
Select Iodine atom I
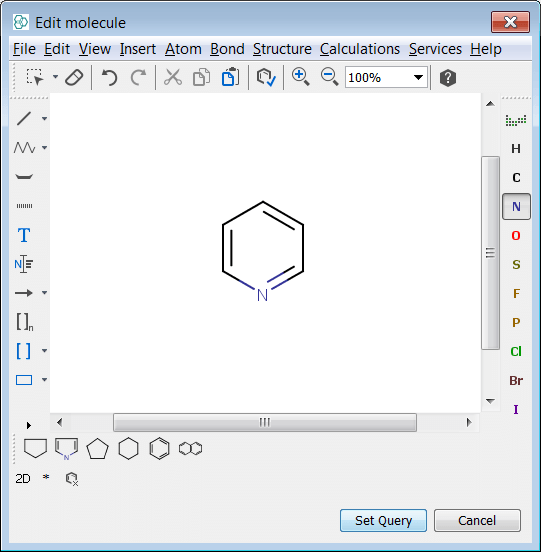516,409
